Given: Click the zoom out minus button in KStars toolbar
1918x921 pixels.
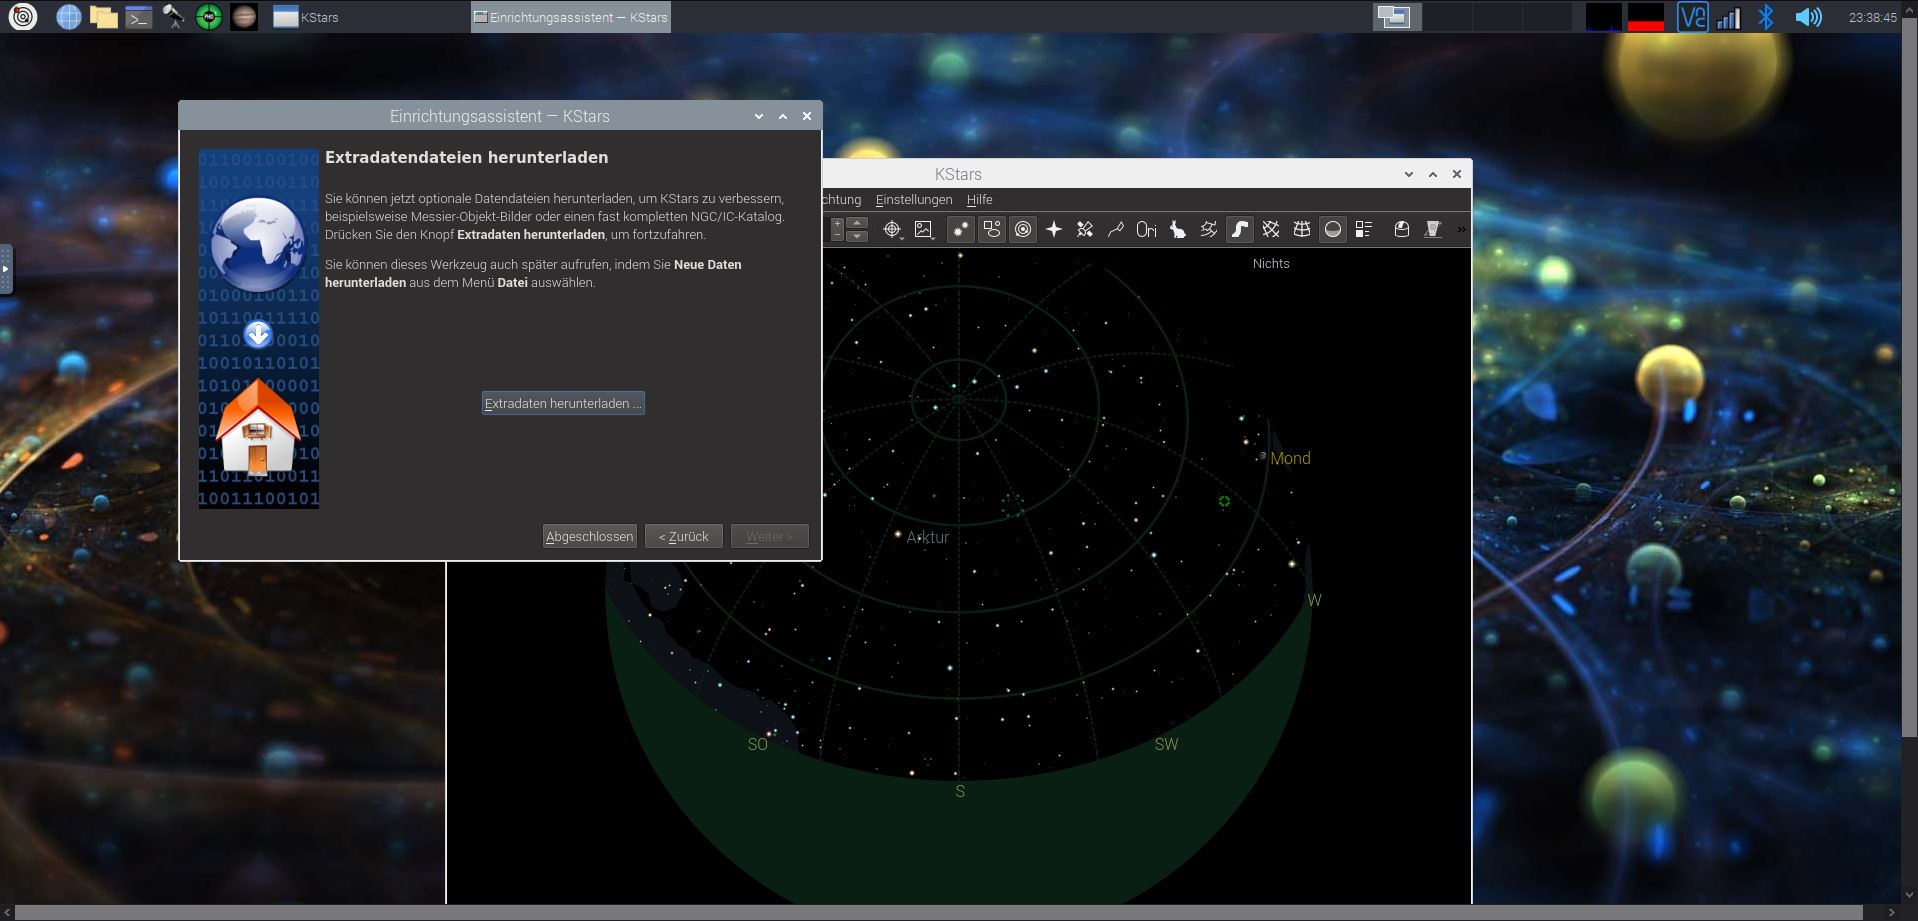Looking at the screenshot, I should click(838, 236).
